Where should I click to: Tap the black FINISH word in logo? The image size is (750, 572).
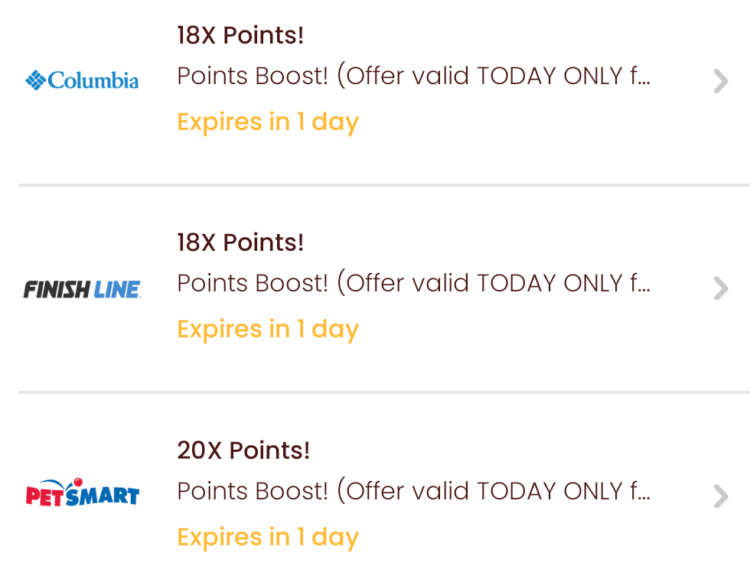[x=57, y=289]
